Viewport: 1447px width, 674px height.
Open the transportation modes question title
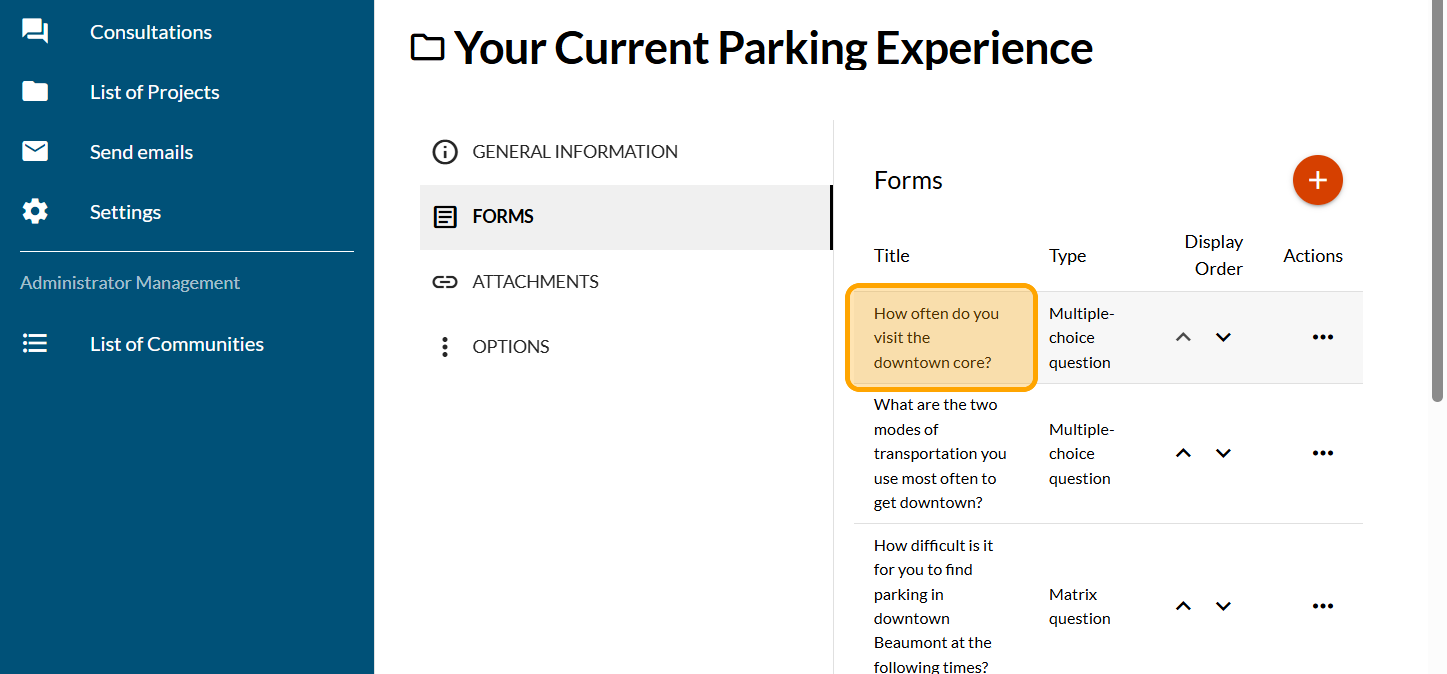point(939,453)
